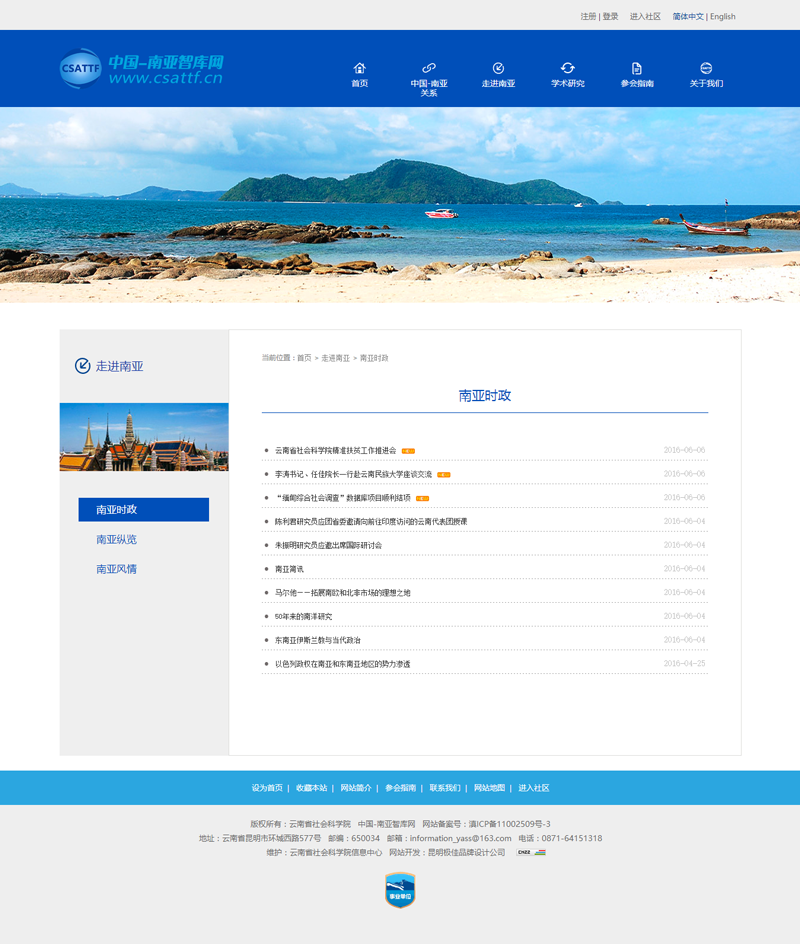Click the email text information_yass@163.com

(460, 838)
